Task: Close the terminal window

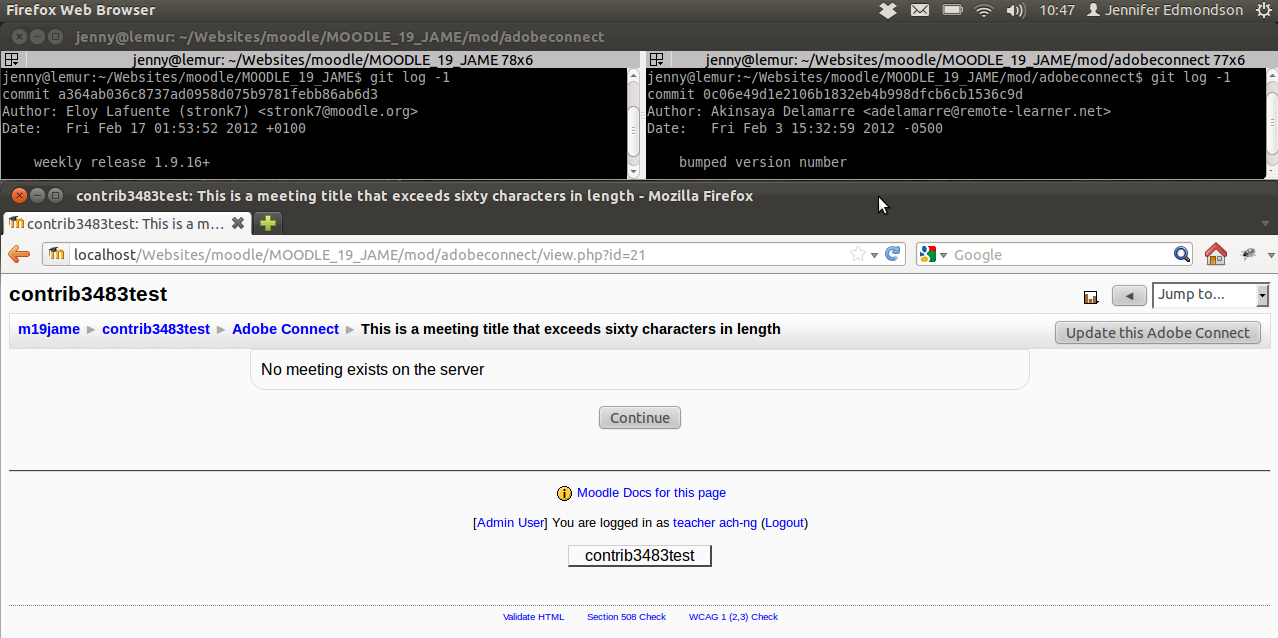Action: [x=18, y=37]
